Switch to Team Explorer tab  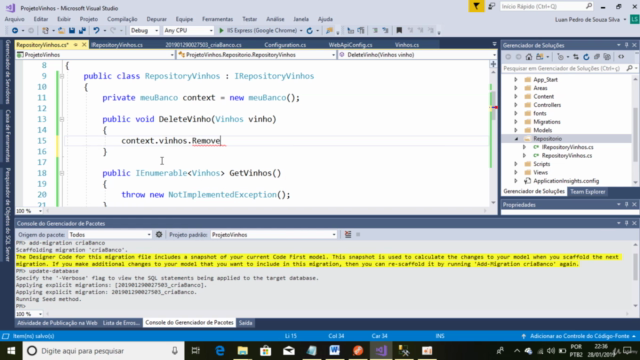pyautogui.click(x=587, y=191)
